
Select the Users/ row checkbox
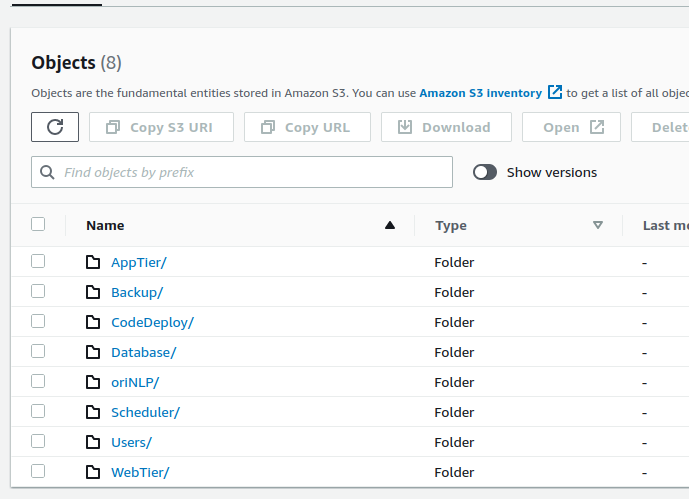tap(38, 441)
